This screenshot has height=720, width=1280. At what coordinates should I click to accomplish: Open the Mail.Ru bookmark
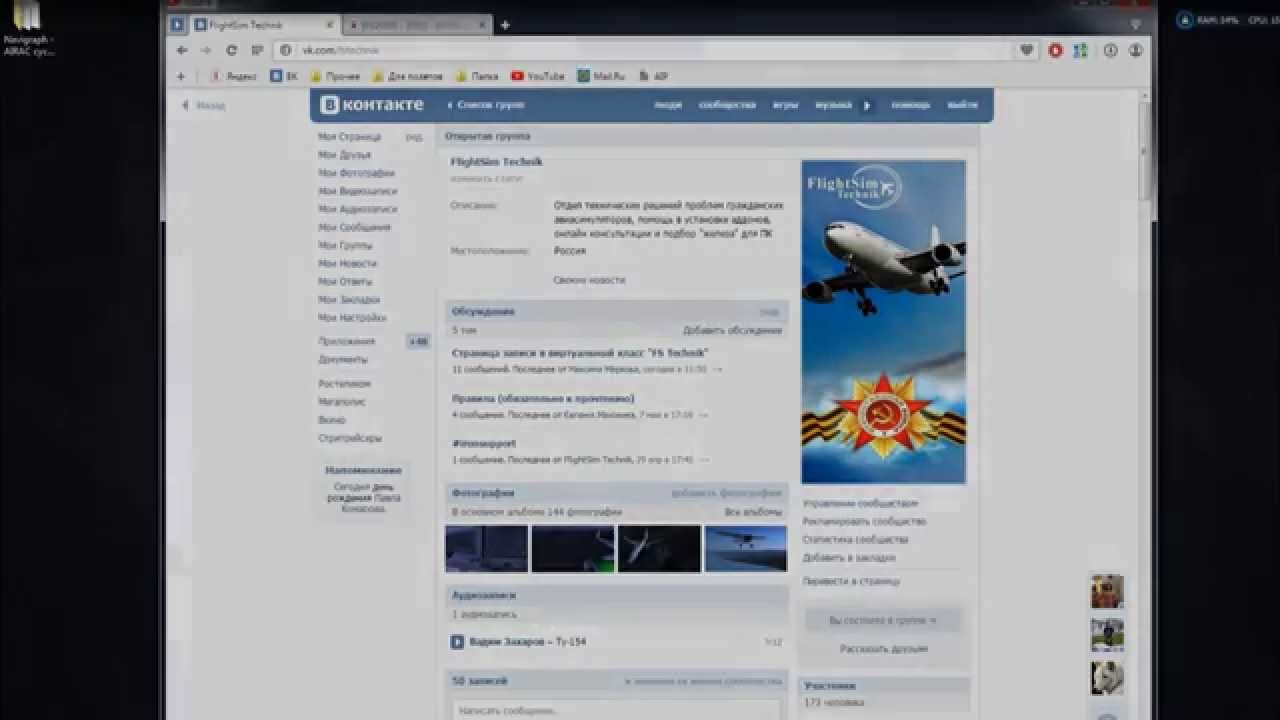[x=601, y=76]
